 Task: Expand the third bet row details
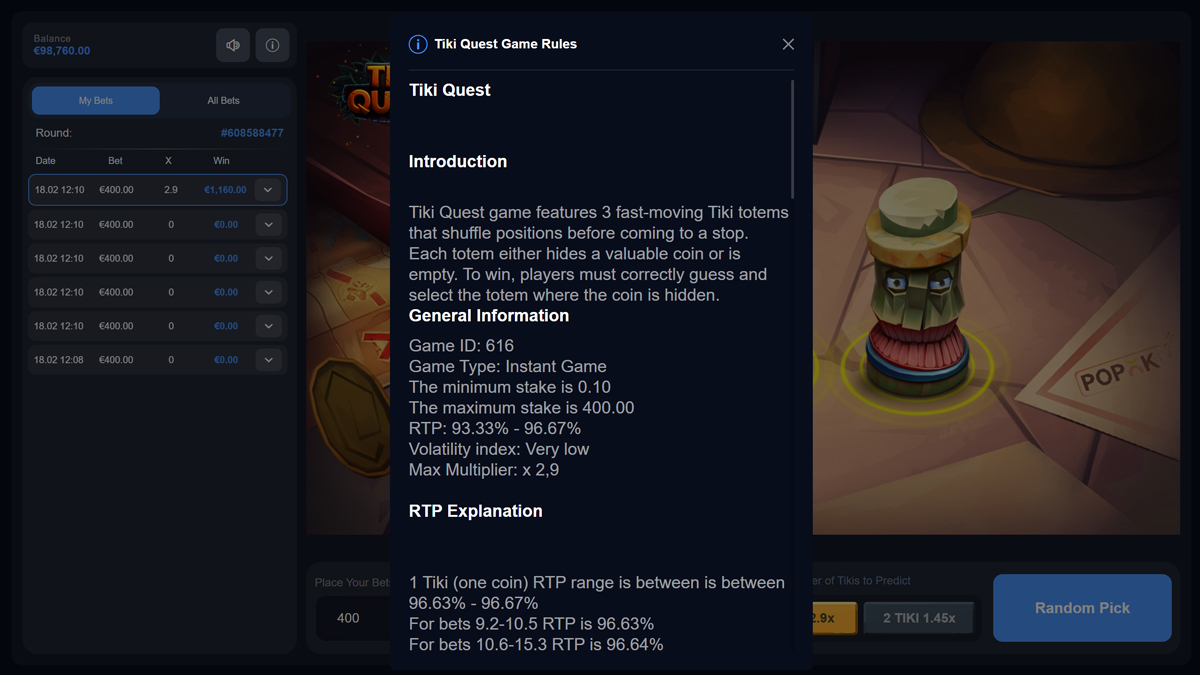click(268, 258)
